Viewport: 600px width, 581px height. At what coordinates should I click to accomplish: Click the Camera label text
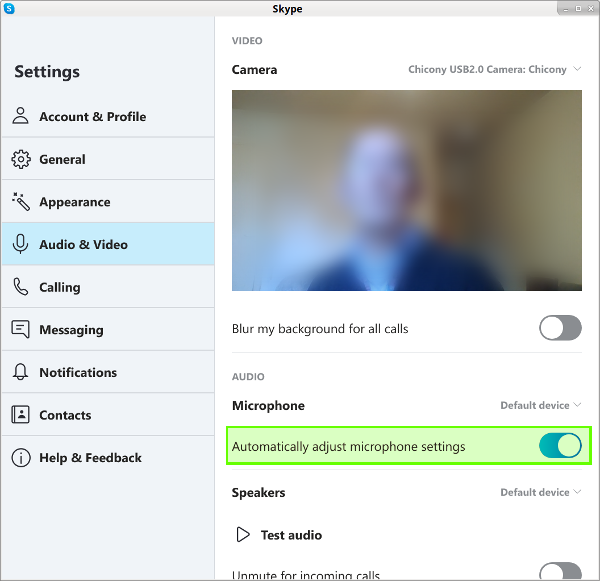254,70
